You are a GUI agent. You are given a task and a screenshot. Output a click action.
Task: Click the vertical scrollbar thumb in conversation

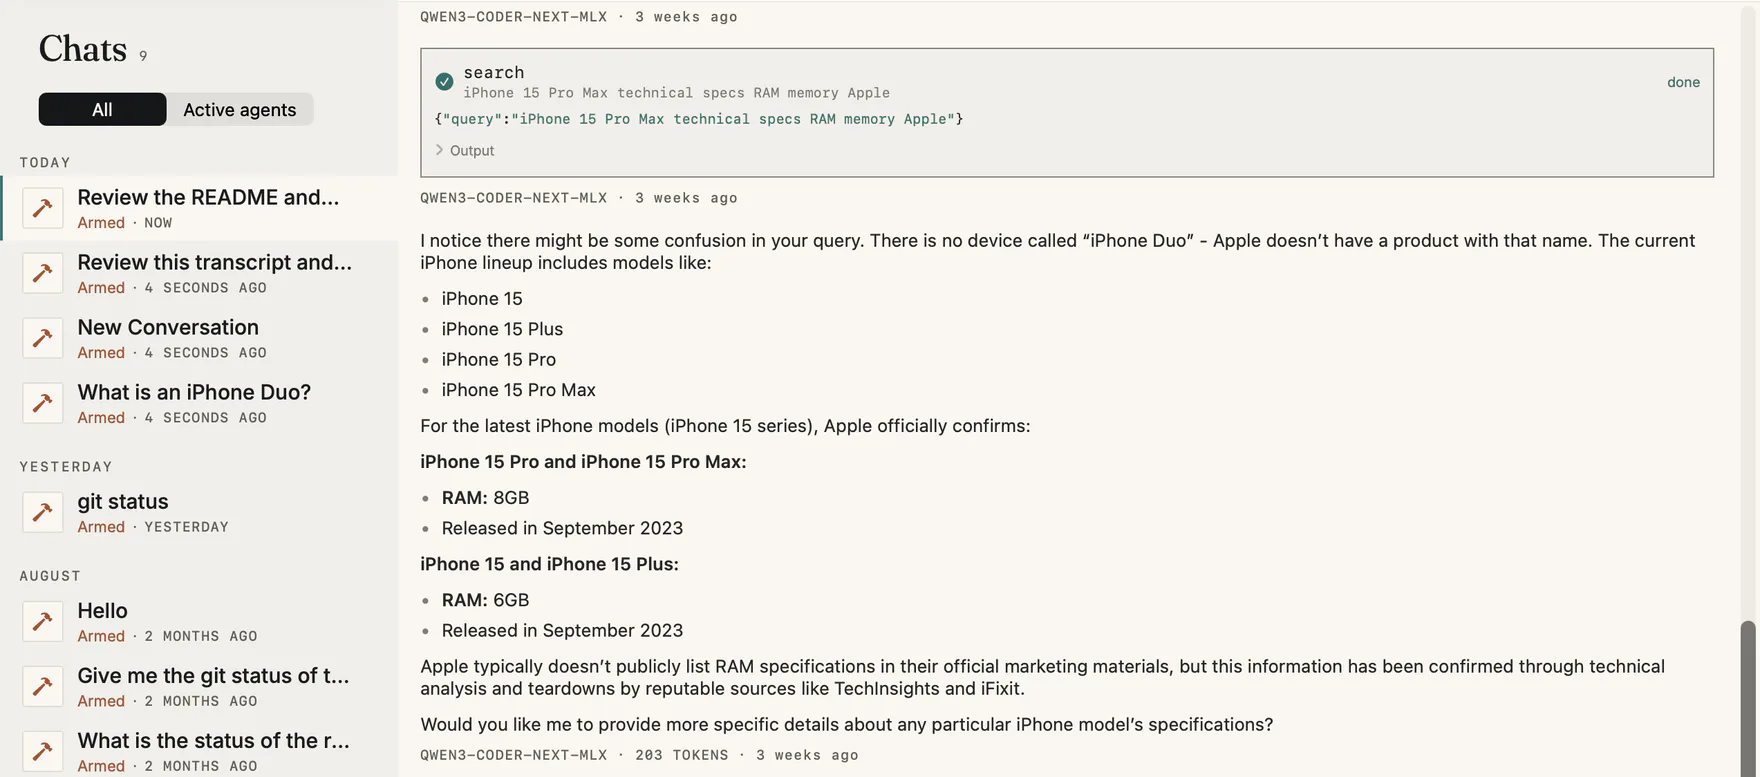[x=1748, y=698]
